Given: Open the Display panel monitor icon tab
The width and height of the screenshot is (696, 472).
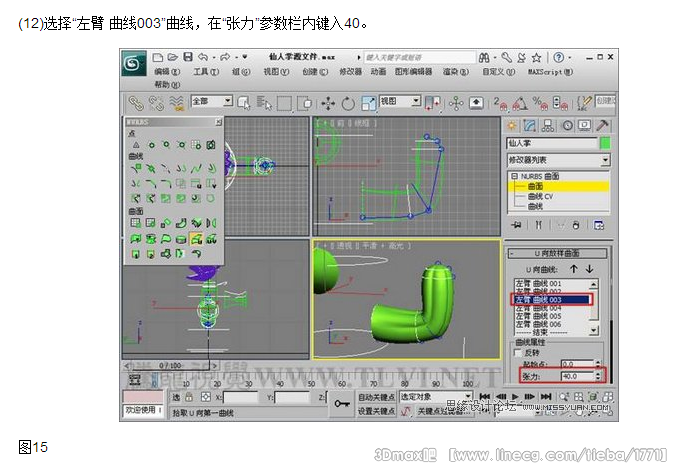Looking at the screenshot, I should click(x=585, y=126).
